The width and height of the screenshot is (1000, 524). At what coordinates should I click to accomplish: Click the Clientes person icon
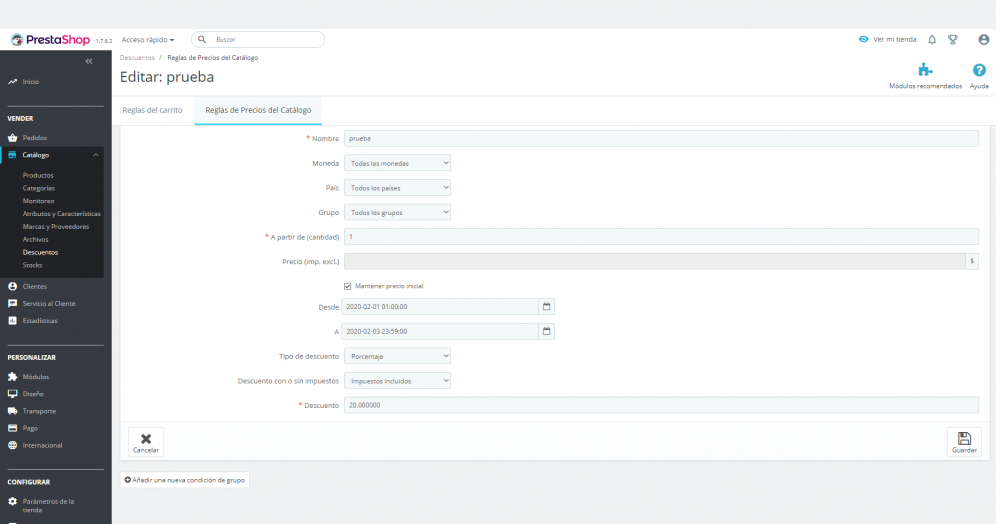tap(12, 286)
